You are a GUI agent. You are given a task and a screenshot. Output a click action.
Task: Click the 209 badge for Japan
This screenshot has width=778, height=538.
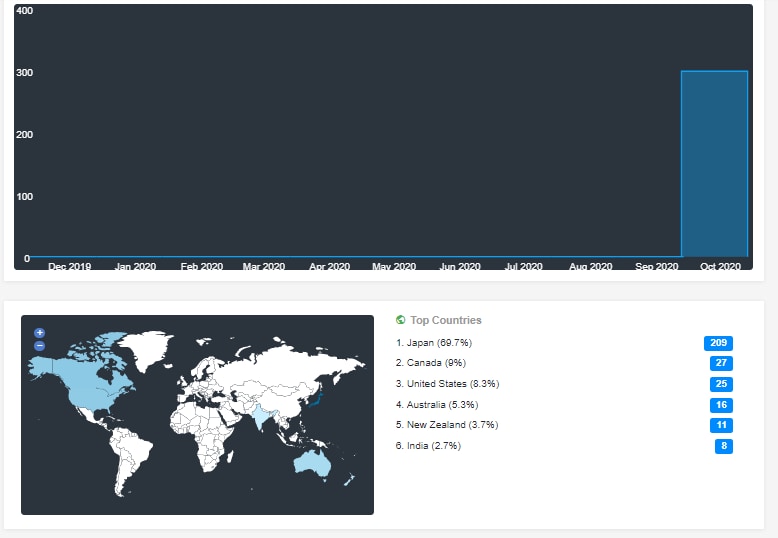click(x=718, y=343)
